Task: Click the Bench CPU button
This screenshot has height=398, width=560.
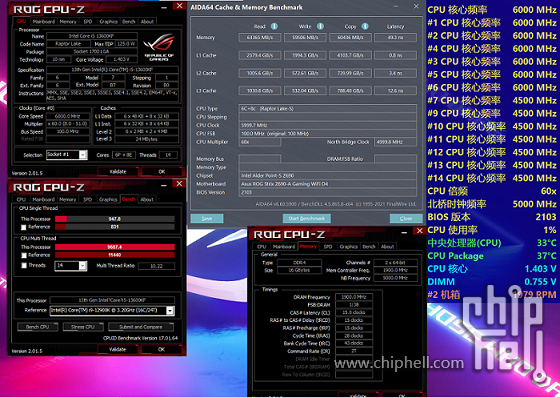Action: click(38, 327)
